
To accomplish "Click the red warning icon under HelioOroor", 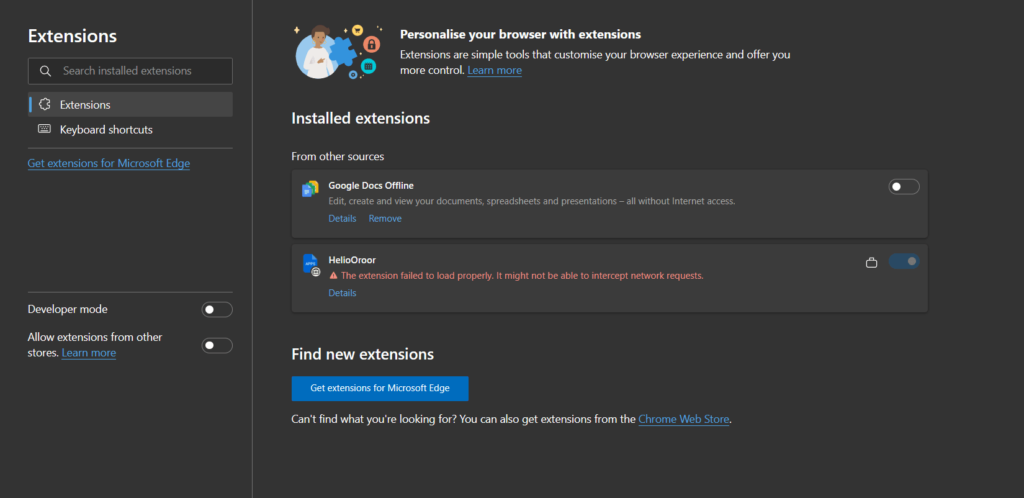I will click(x=333, y=275).
